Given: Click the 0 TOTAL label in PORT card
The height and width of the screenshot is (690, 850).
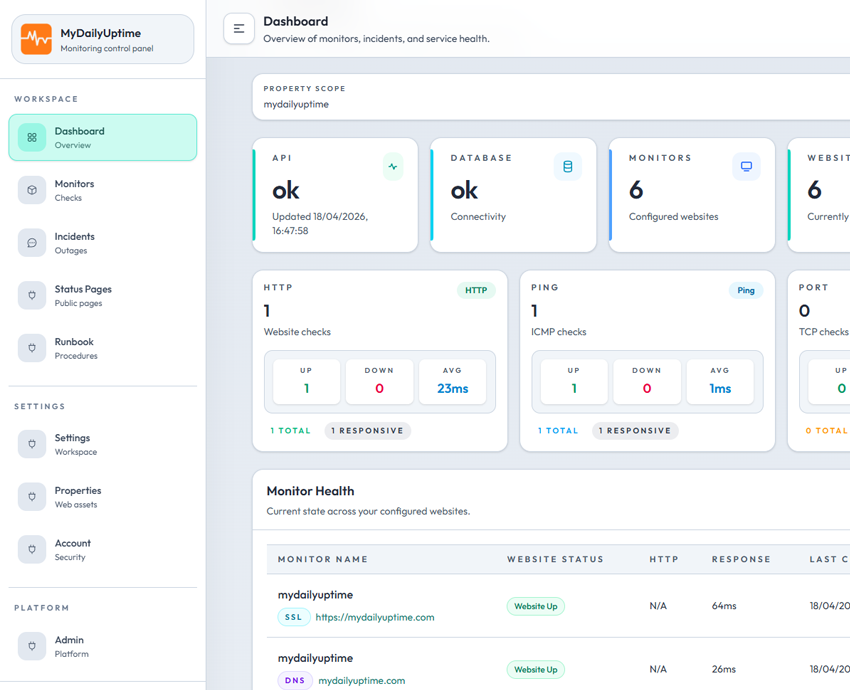Looking at the screenshot, I should 826,431.
